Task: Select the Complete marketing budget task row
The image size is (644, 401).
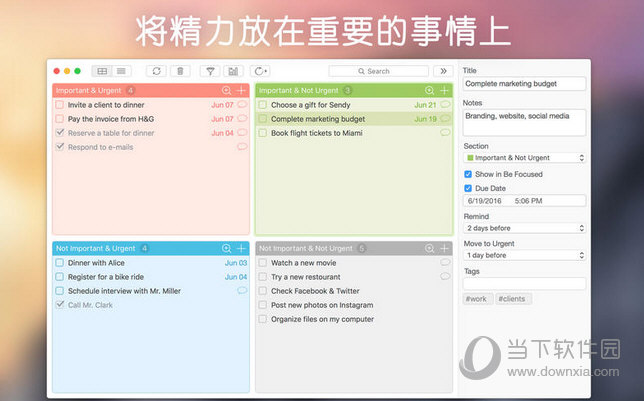Action: [354, 119]
